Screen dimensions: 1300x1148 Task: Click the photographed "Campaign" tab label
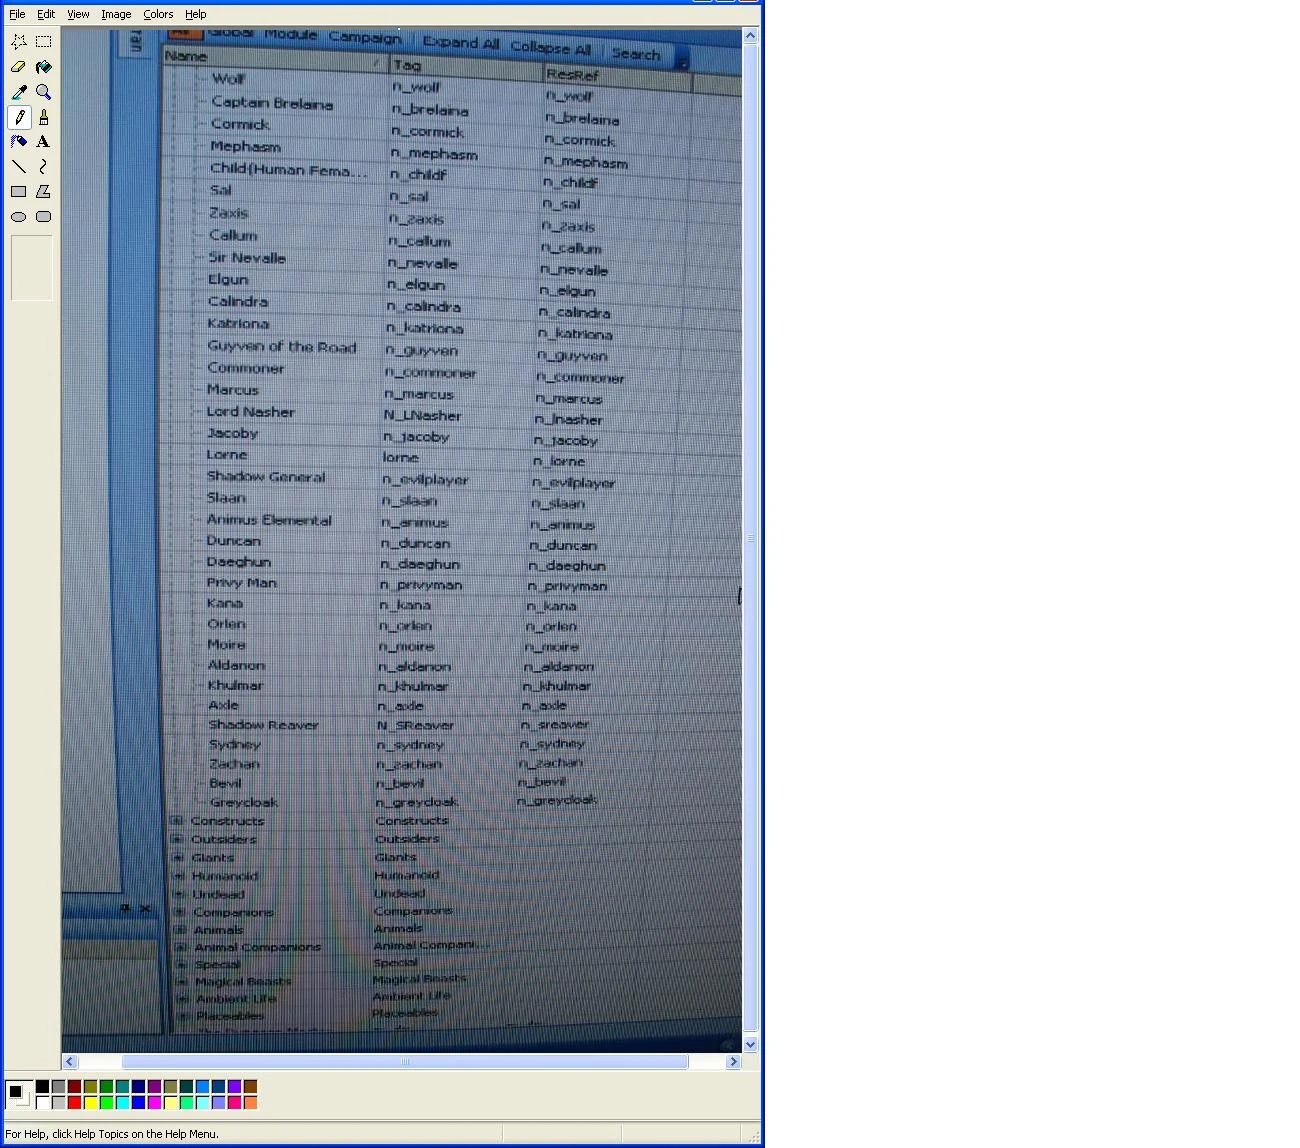(x=365, y=37)
